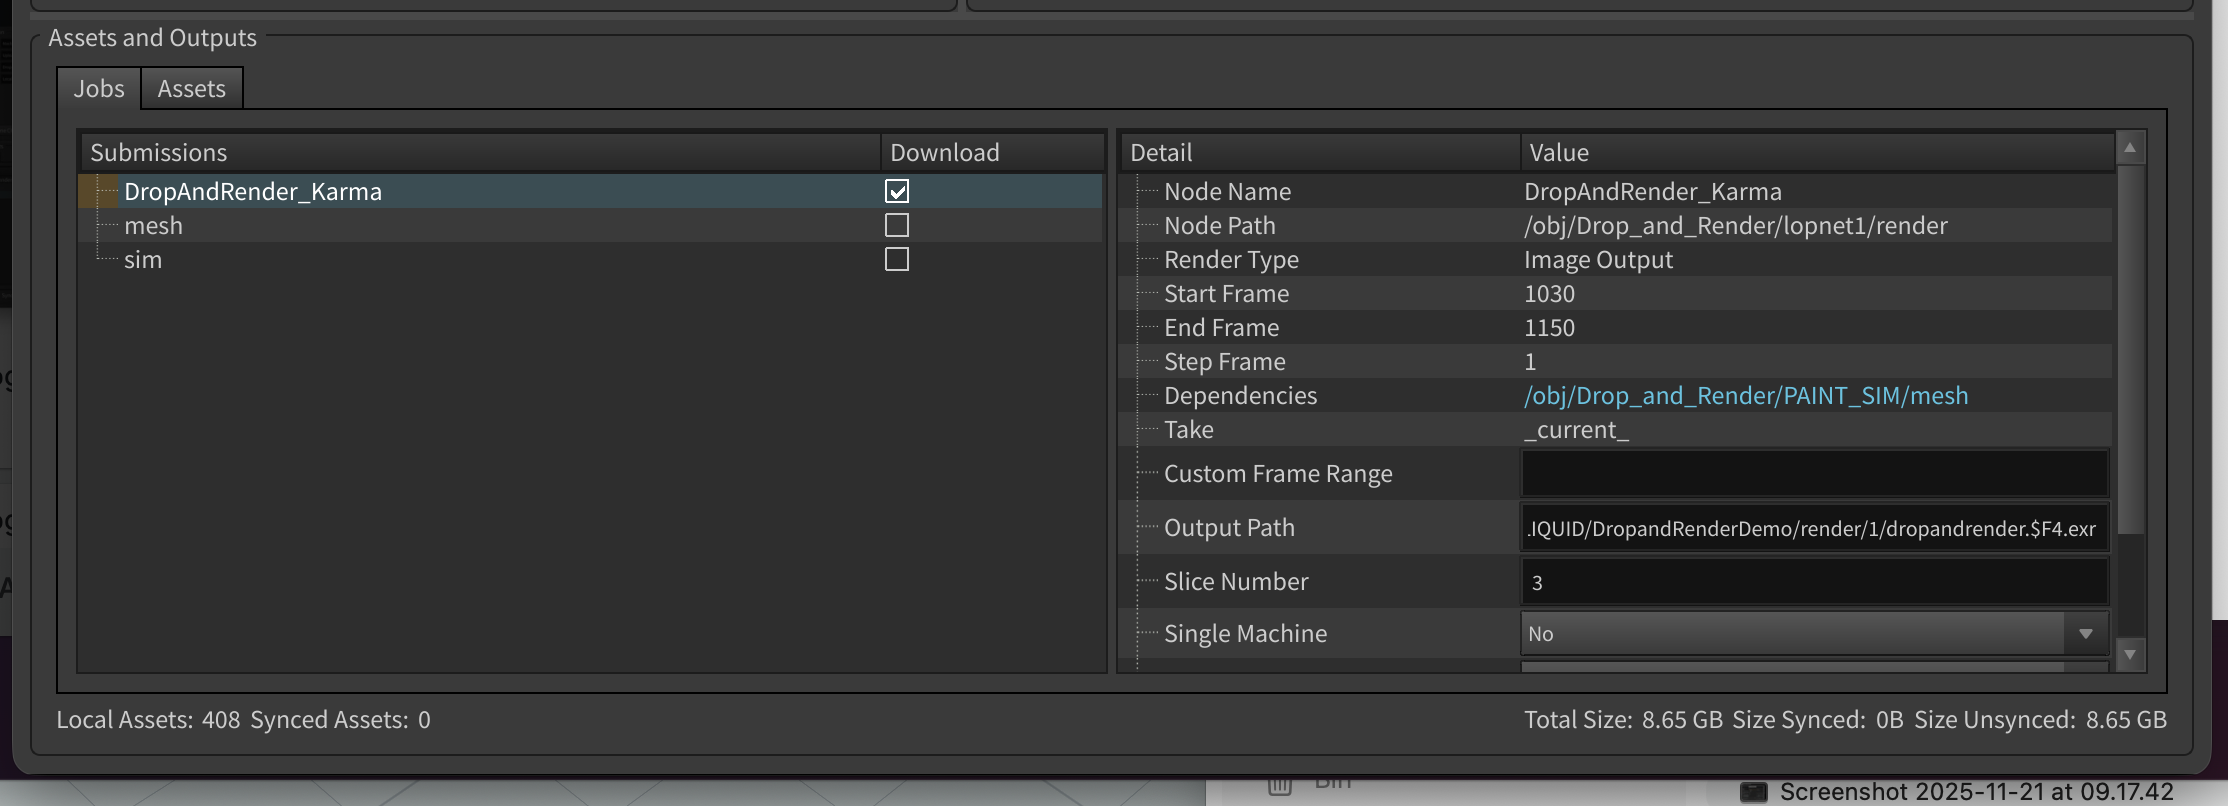Click the Local Assets: 408 status text

[x=148, y=719]
